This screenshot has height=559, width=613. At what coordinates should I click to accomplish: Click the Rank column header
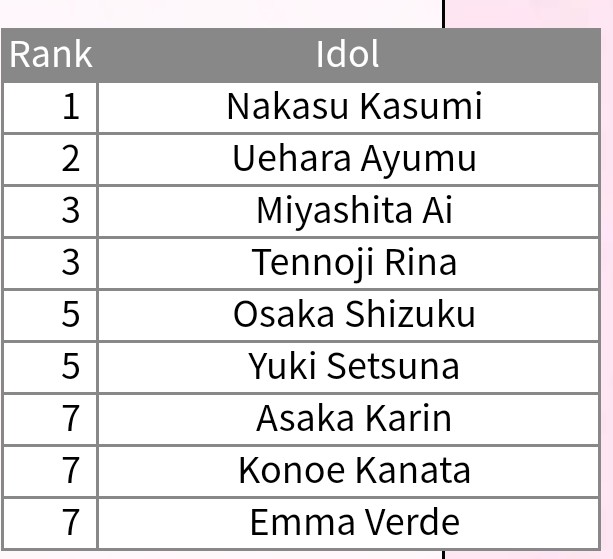[50, 54]
